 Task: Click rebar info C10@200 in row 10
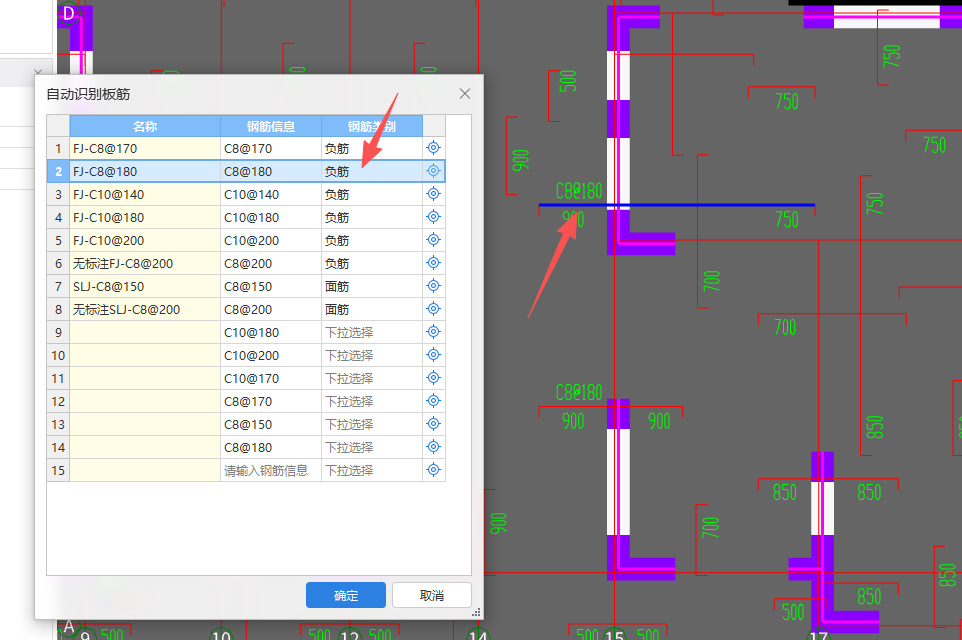point(271,355)
